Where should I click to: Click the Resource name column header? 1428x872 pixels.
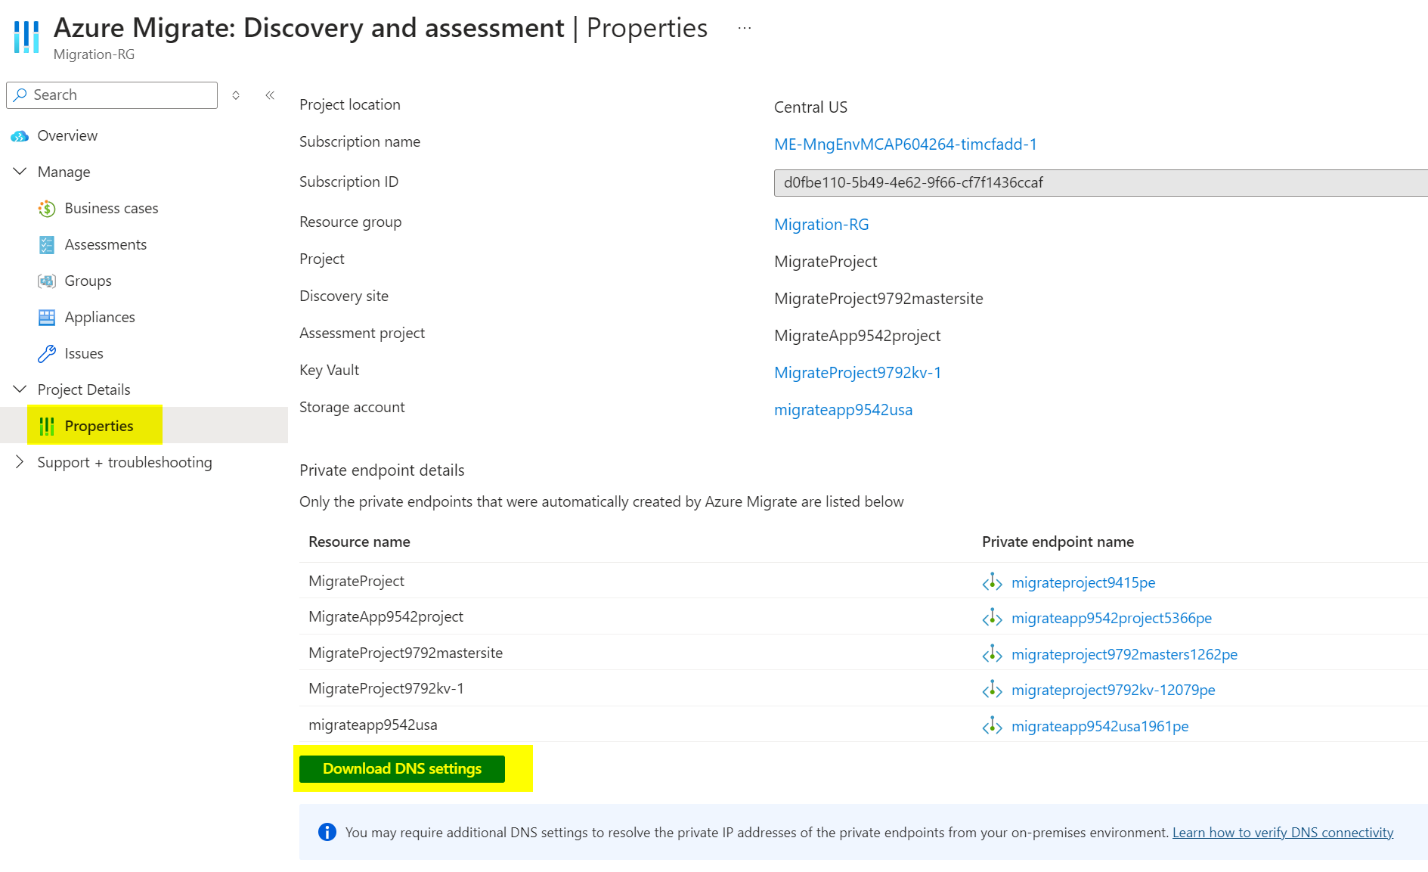[x=359, y=542]
